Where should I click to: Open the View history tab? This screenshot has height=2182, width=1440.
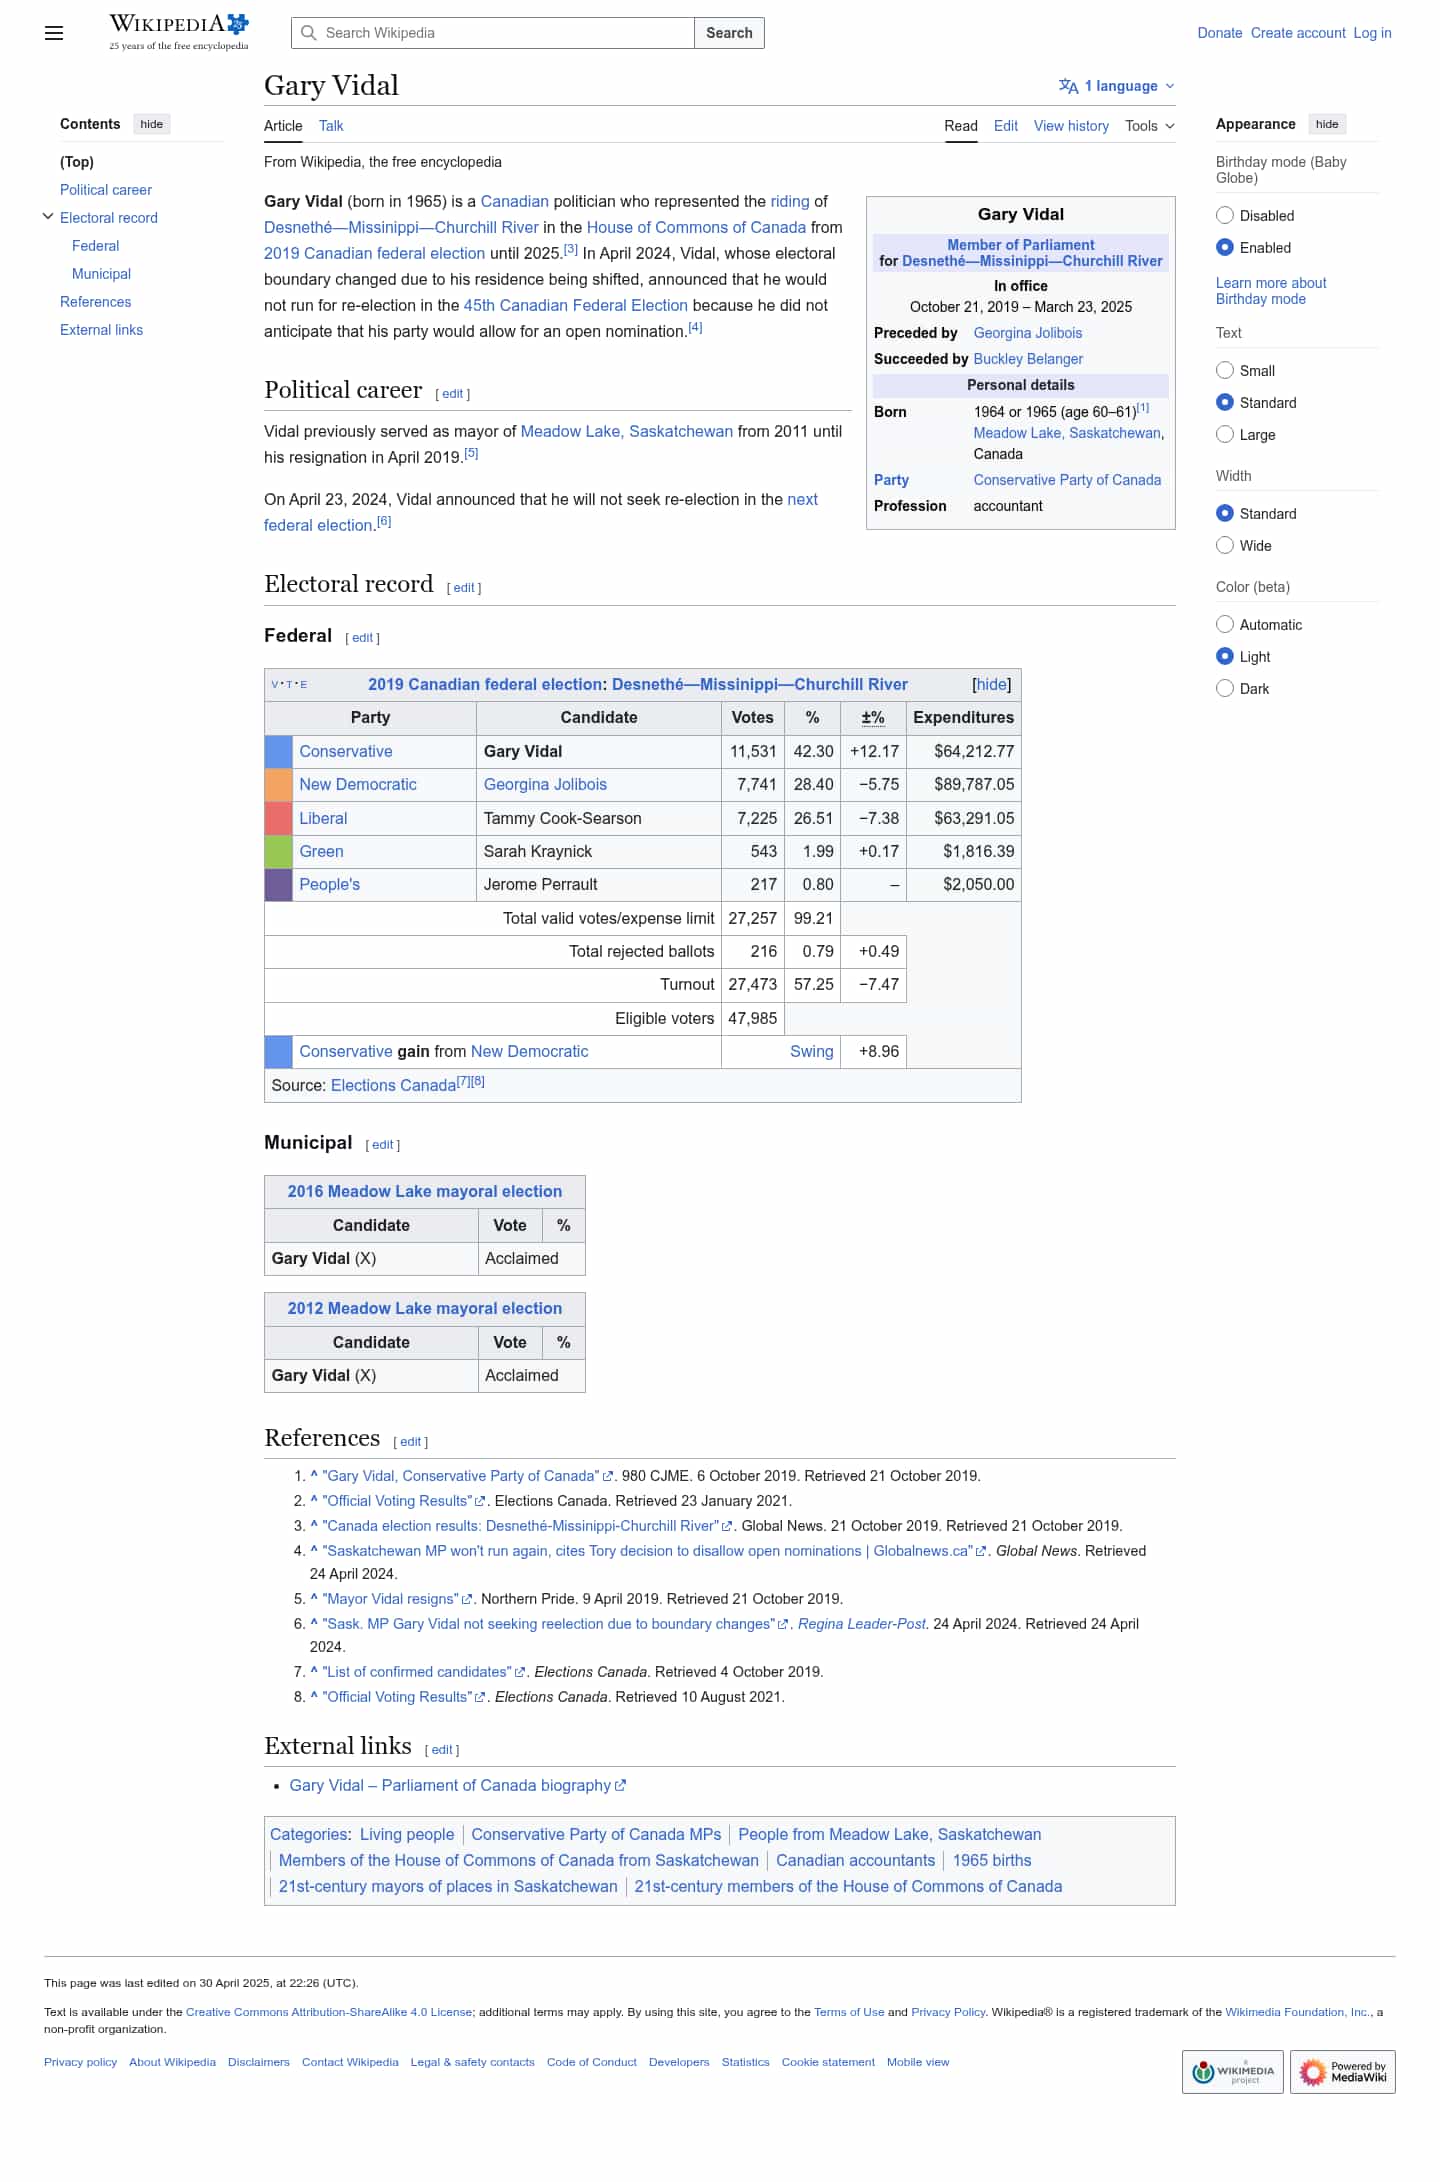1071,126
